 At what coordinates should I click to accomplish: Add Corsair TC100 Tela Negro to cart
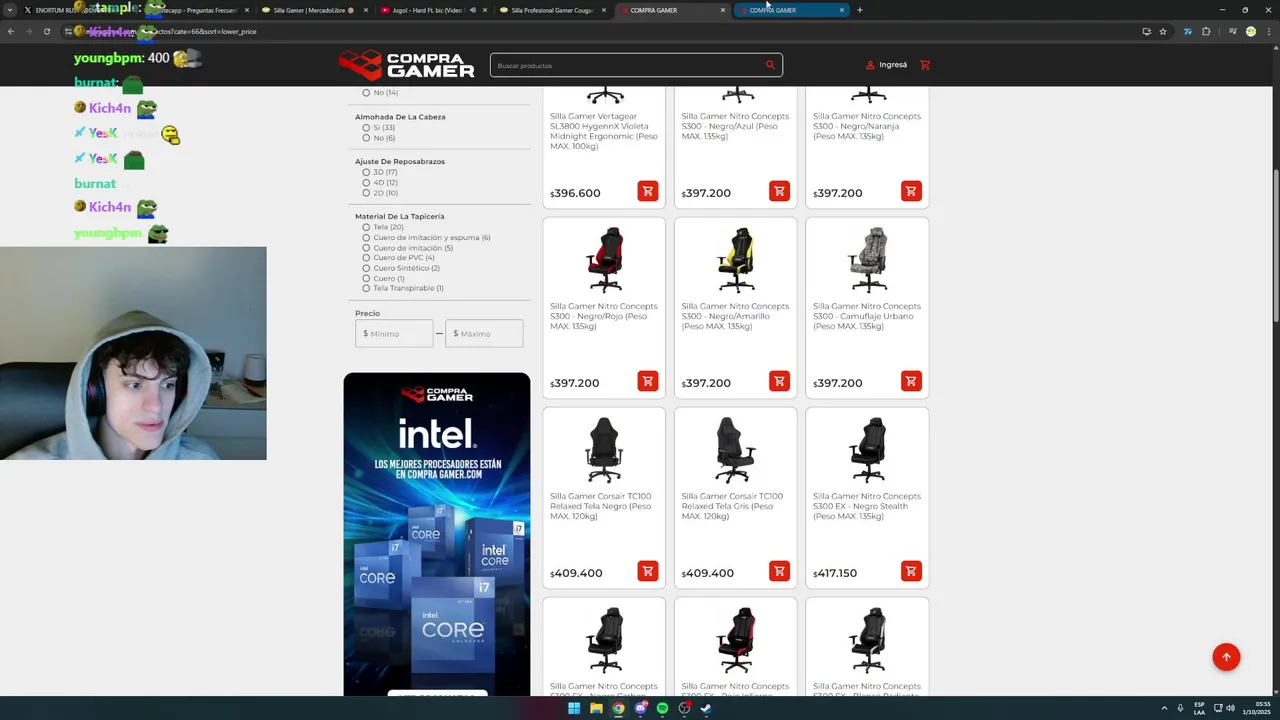click(x=647, y=571)
